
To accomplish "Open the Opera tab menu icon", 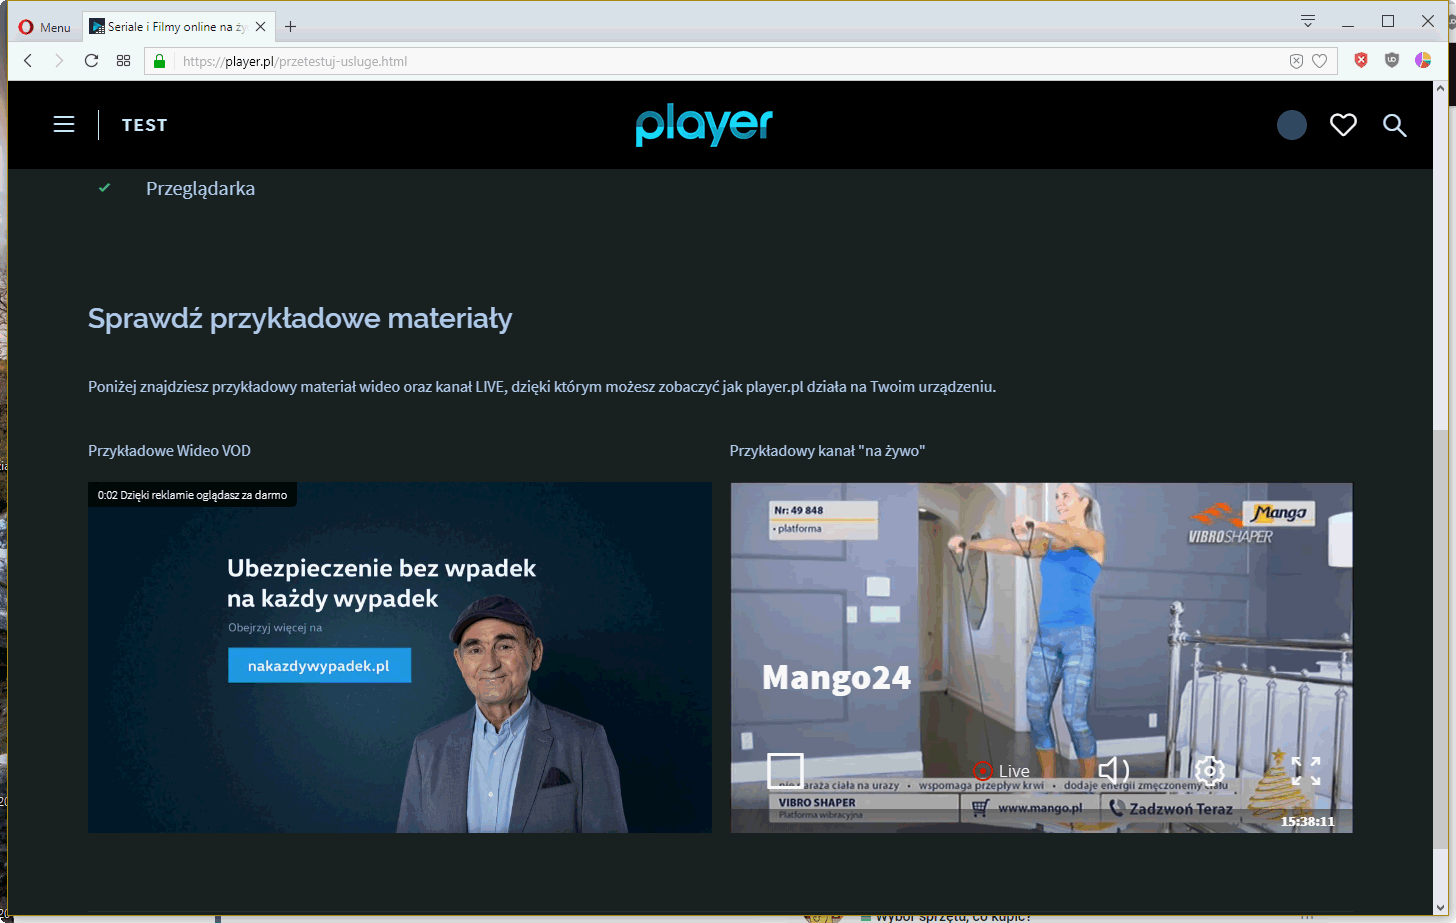I will (x=1307, y=21).
